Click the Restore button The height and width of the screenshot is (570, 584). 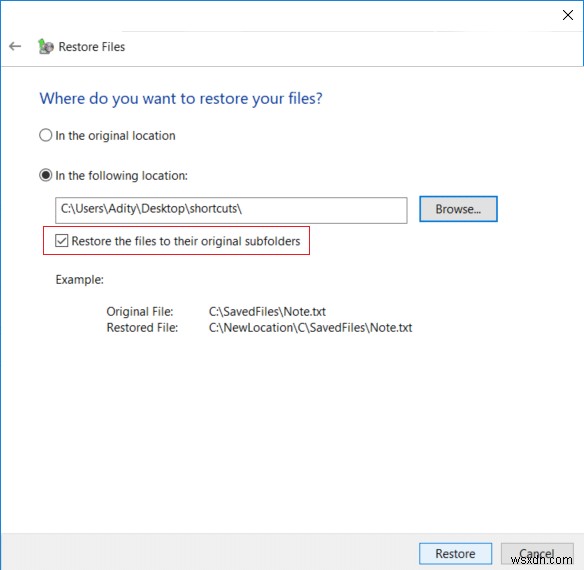(455, 554)
